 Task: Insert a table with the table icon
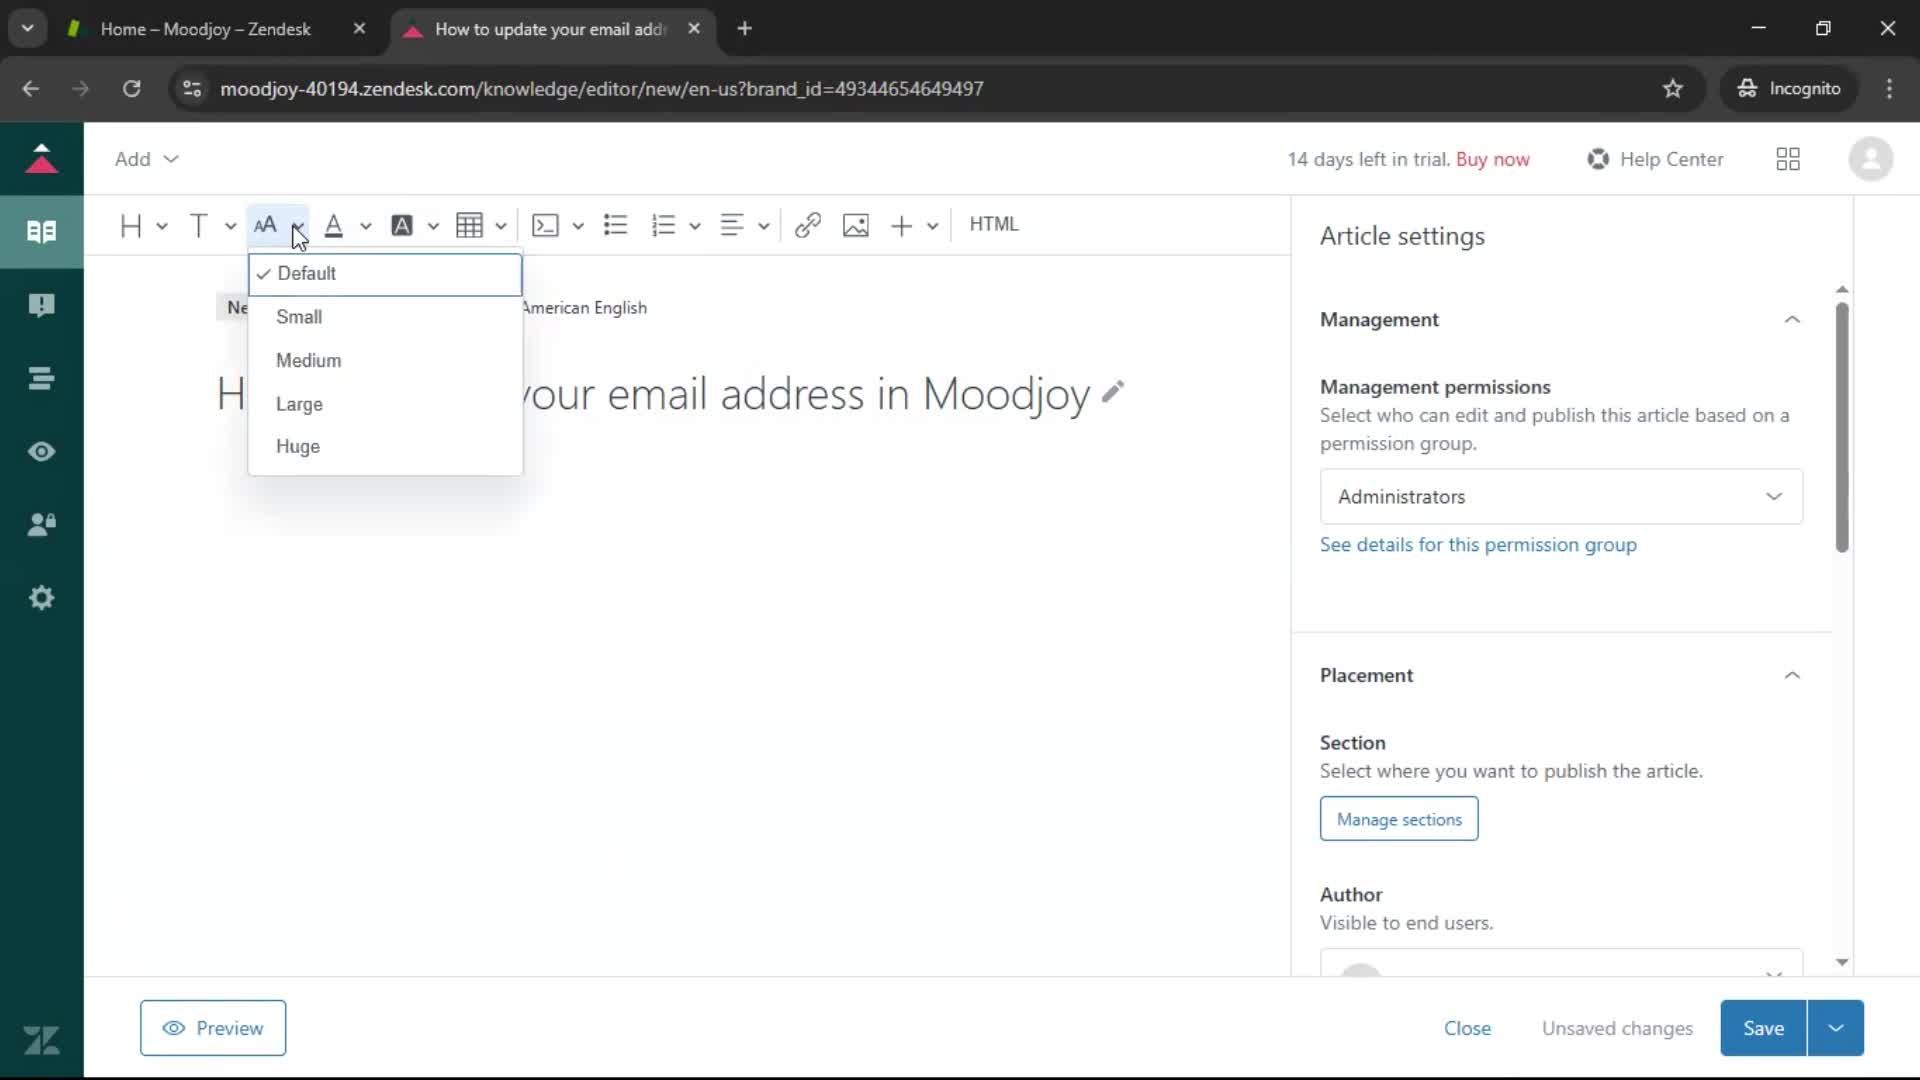tap(469, 225)
